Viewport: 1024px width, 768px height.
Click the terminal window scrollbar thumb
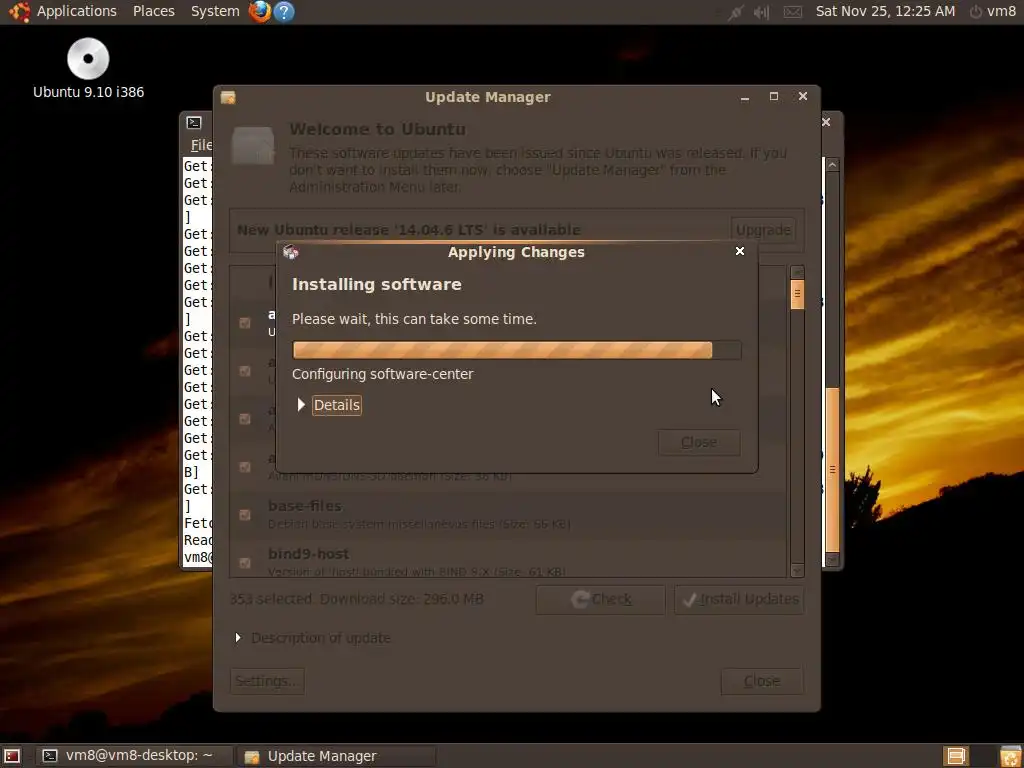pyautogui.click(x=832, y=470)
